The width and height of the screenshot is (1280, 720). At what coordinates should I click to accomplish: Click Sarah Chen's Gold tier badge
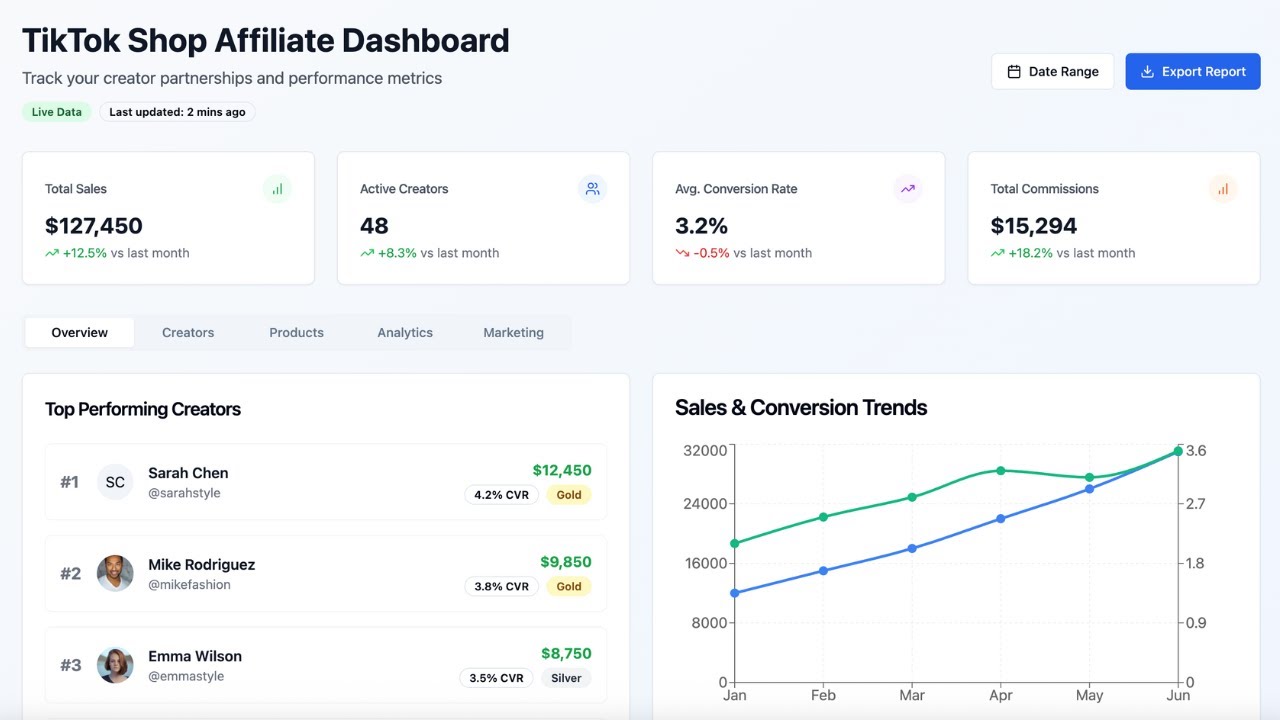coord(569,495)
